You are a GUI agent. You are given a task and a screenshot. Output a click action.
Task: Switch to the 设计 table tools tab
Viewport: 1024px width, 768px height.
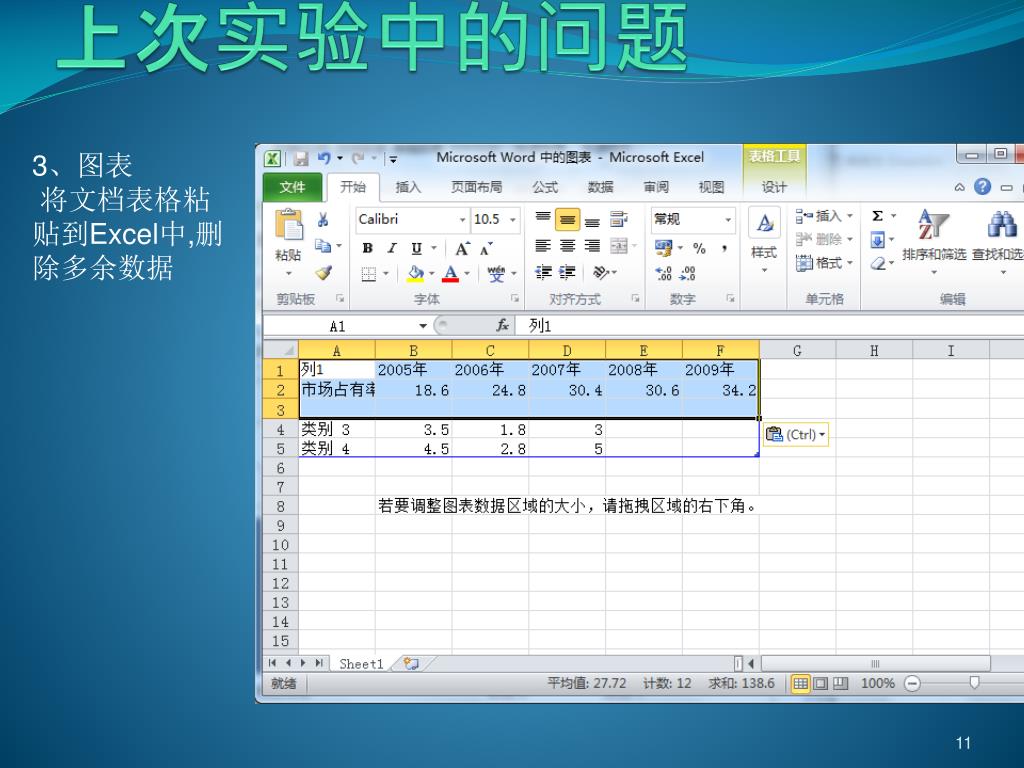(x=774, y=187)
